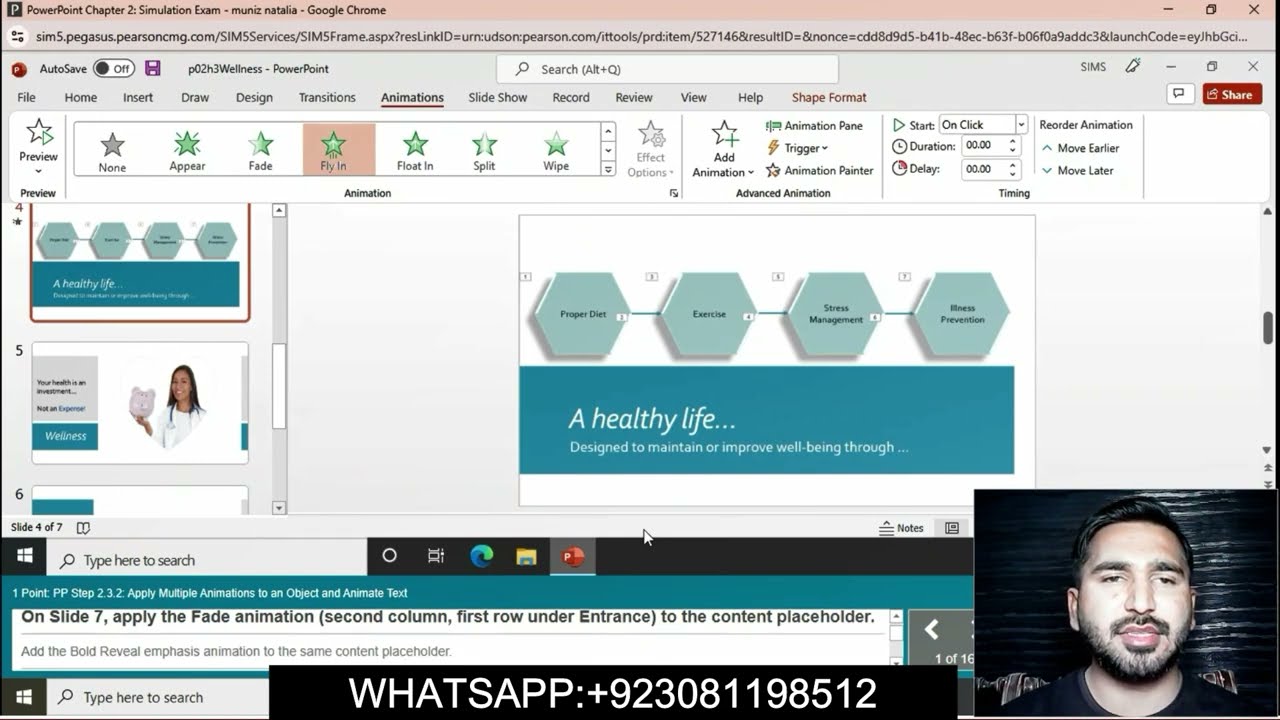The height and width of the screenshot is (720, 1280).
Task: Click in the Search box
Action: [667, 69]
